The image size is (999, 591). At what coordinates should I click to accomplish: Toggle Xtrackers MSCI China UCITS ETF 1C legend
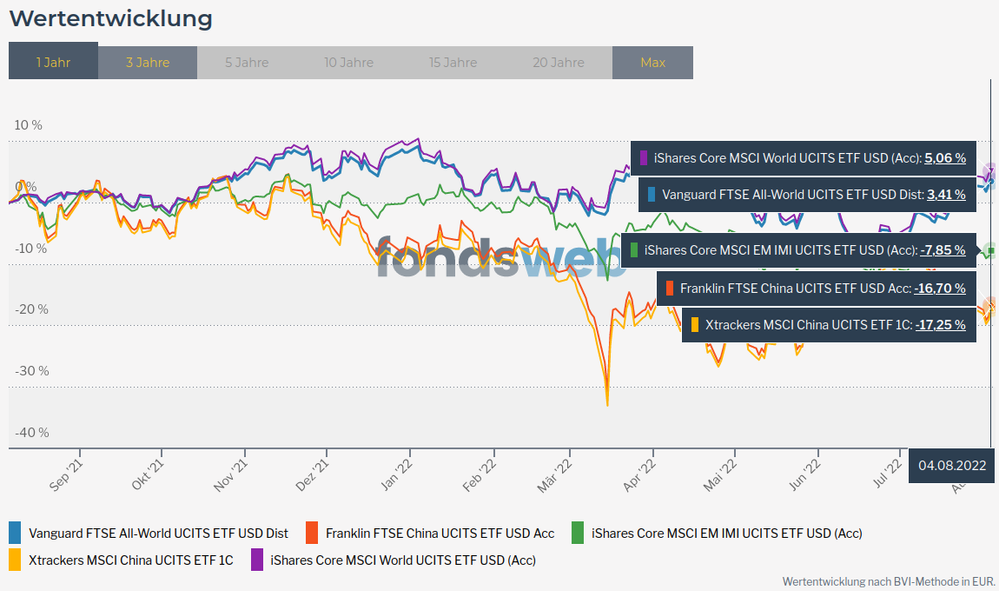[131, 560]
